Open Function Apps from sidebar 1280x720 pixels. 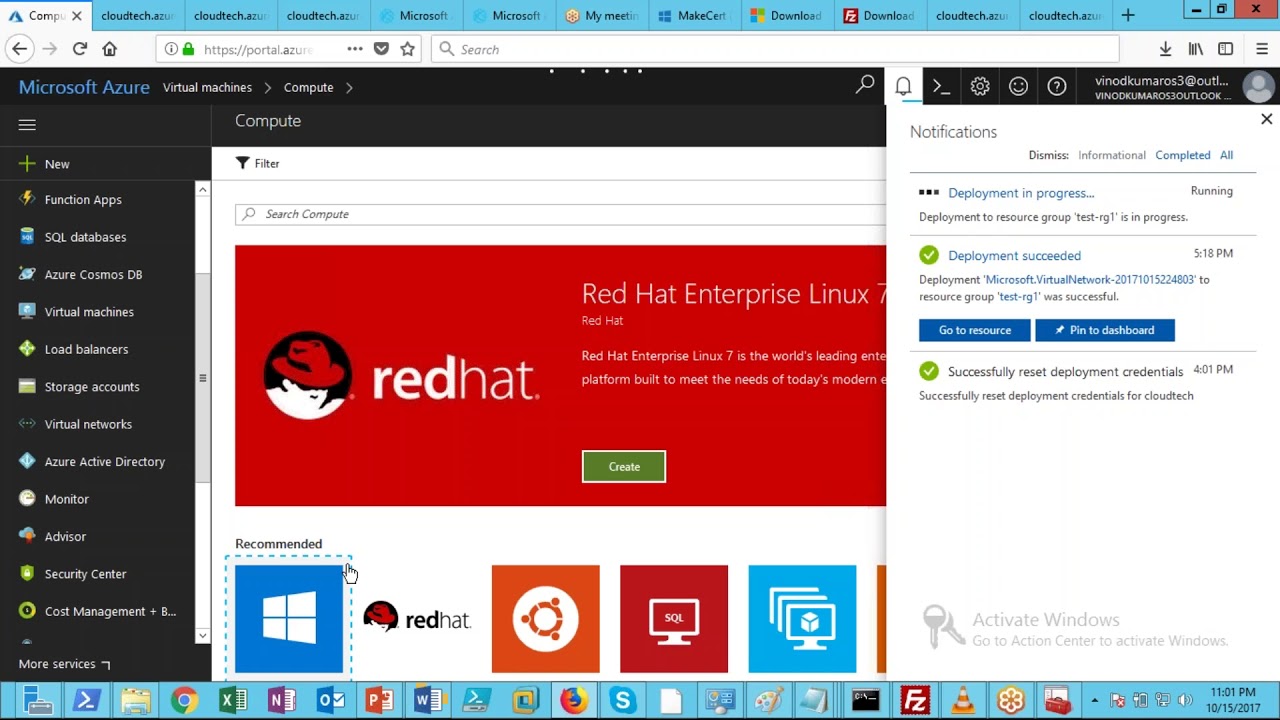pyautogui.click(x=83, y=200)
